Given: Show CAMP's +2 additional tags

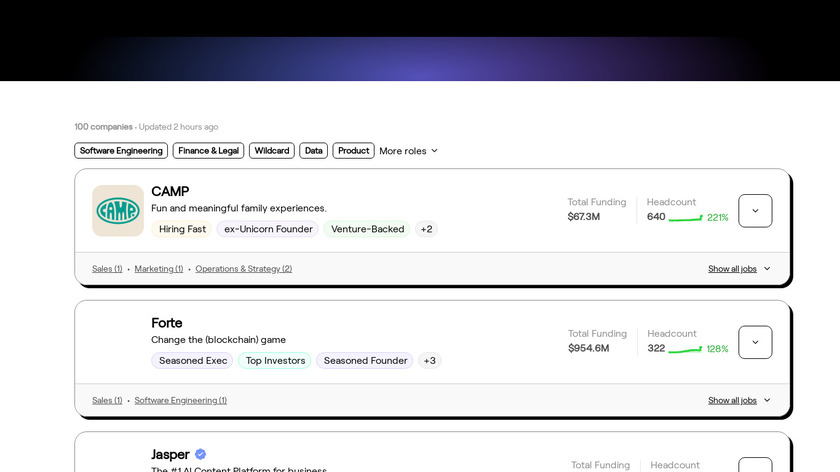Looking at the screenshot, I should point(426,229).
